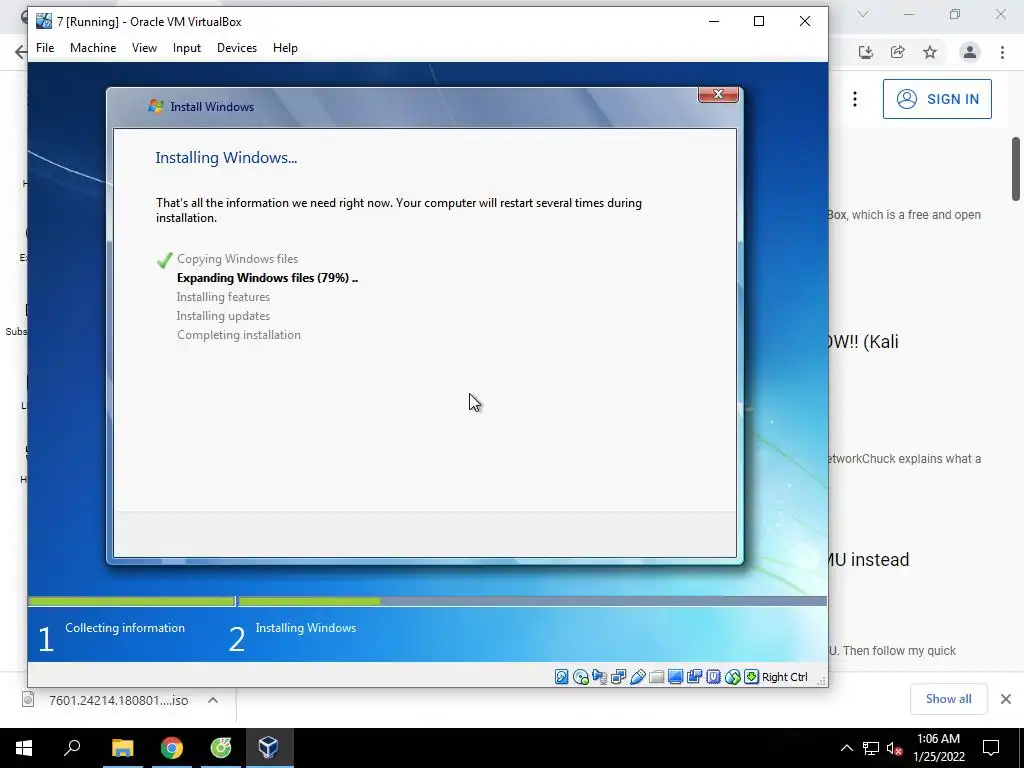Click the 'Installing Windows...' heading

click(226, 157)
